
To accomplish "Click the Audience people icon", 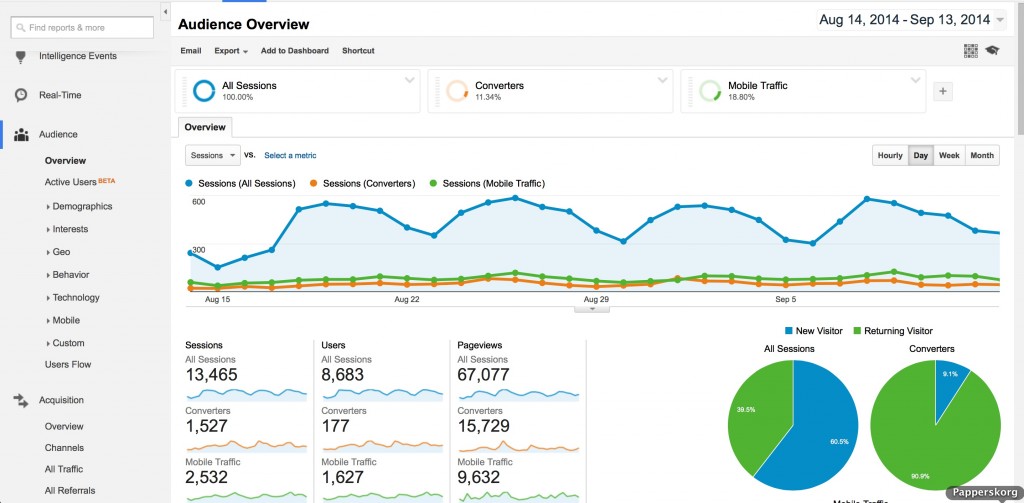I will point(21,135).
